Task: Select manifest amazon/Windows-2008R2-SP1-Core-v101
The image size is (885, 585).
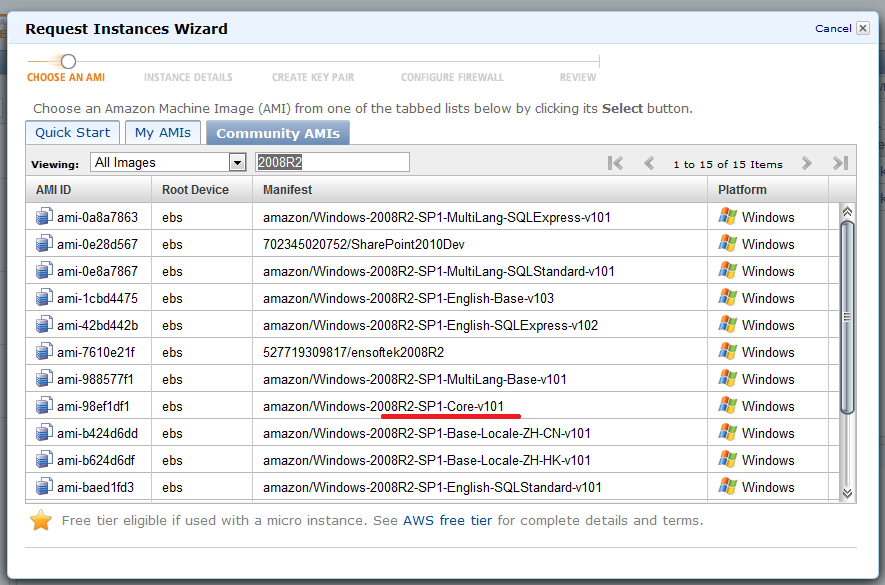Action: pyautogui.click(x=383, y=407)
